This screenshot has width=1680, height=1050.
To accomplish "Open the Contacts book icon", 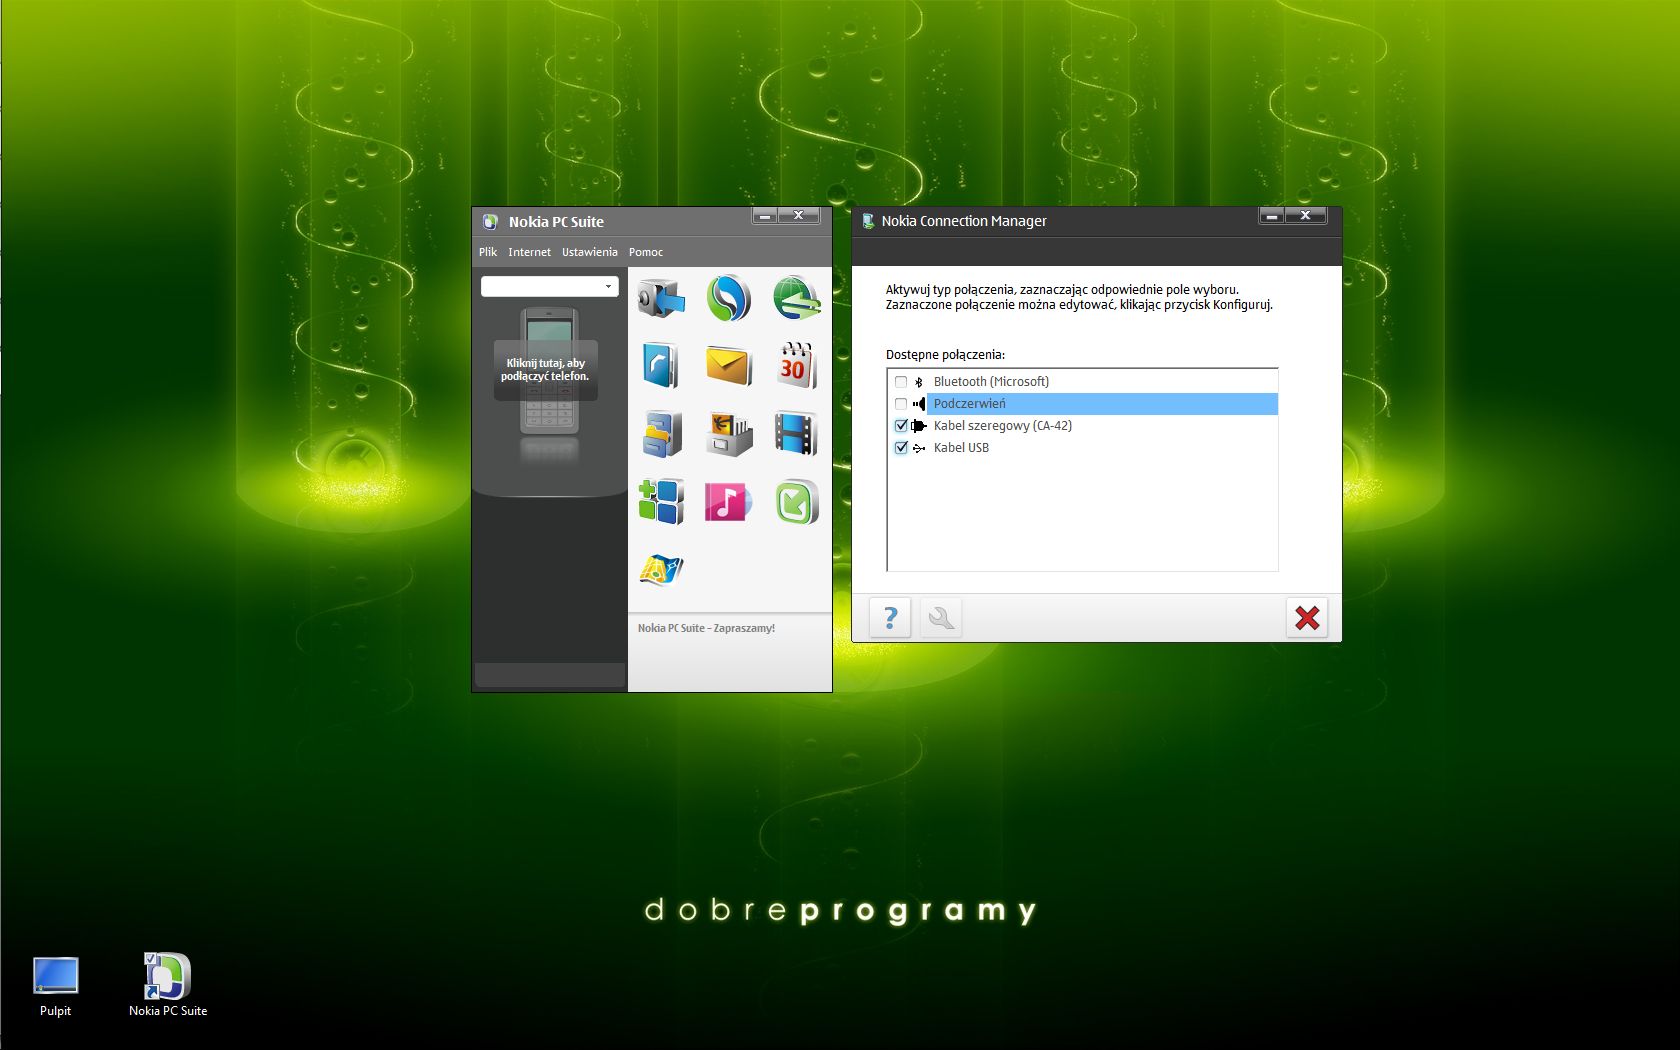I will coord(661,365).
